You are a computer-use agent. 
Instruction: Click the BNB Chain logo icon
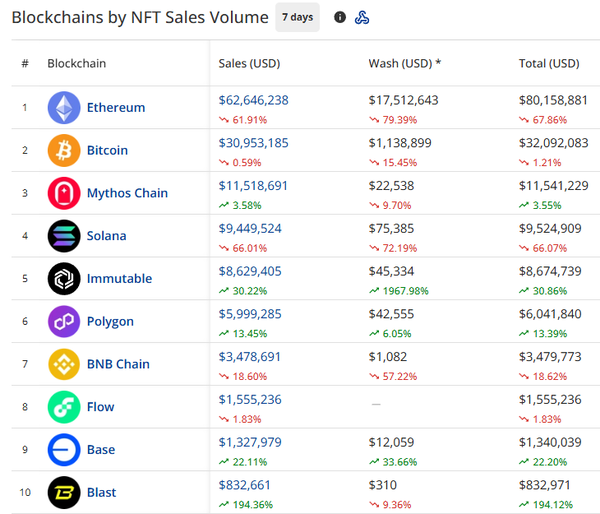coord(64,364)
